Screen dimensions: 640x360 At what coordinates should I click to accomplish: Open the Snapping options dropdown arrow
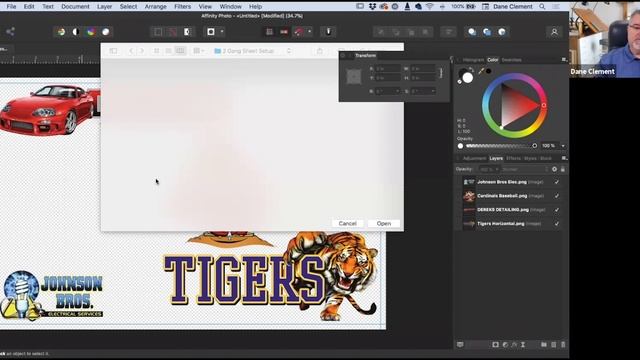pos(310,32)
